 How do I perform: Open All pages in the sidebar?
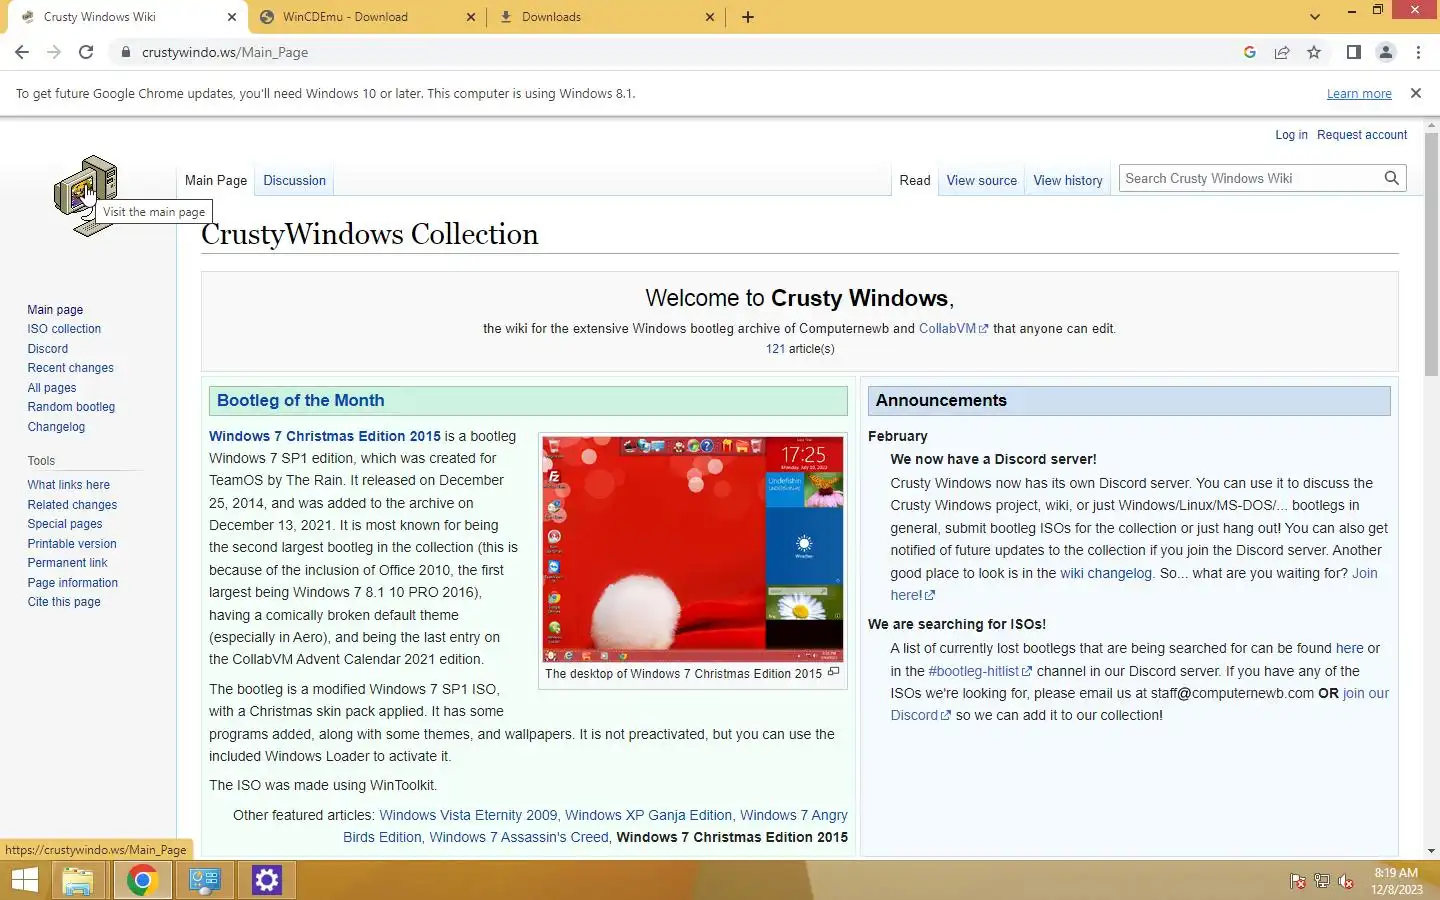(x=51, y=388)
